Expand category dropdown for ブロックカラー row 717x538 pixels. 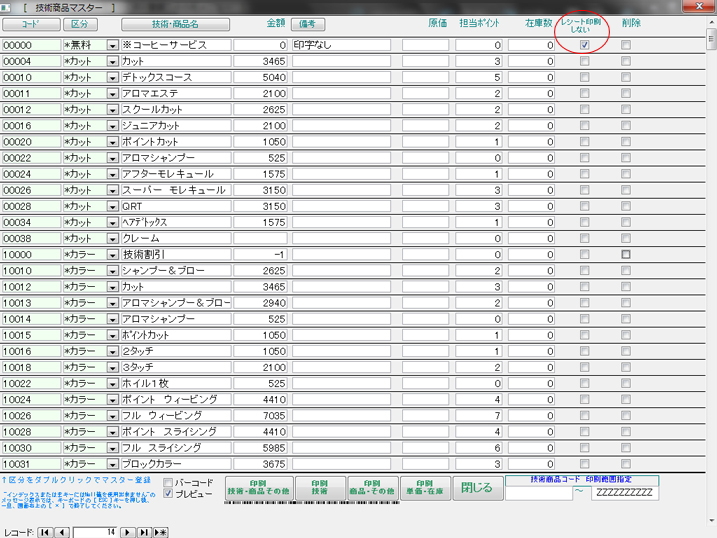112,464
